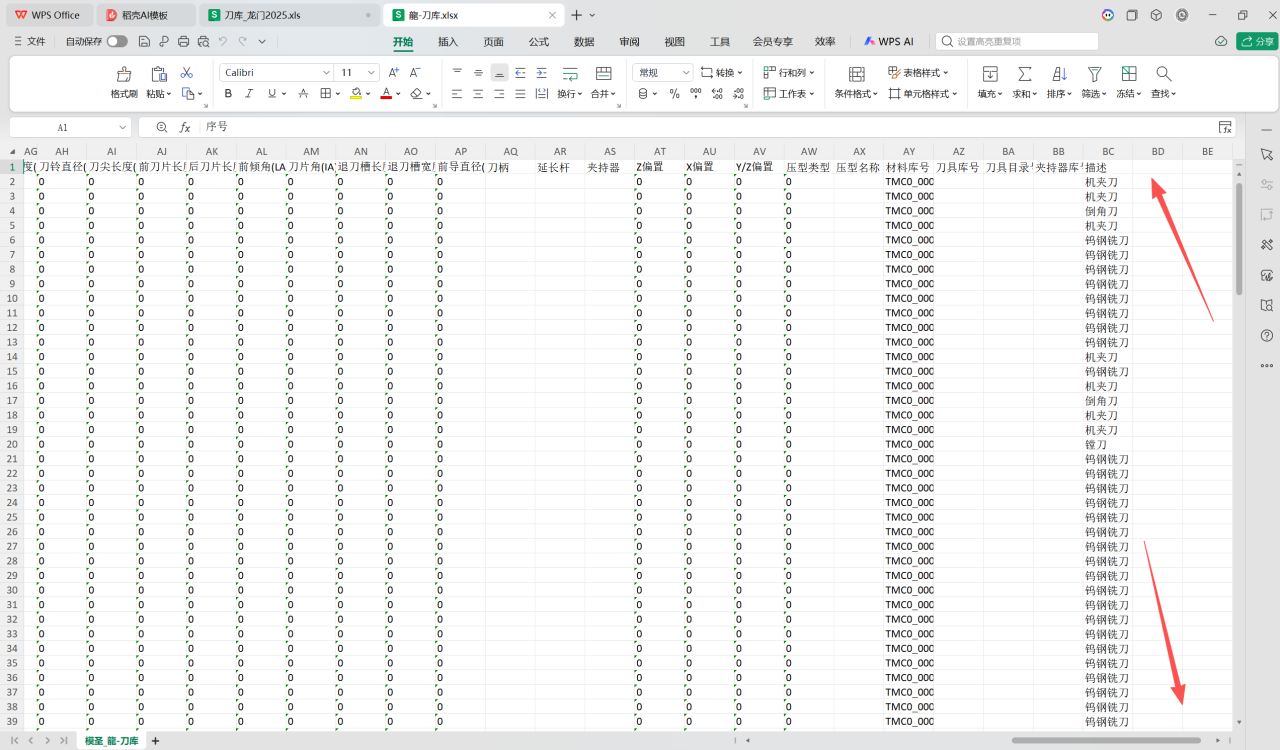Open WPS AI from the ribbon

click(x=888, y=42)
